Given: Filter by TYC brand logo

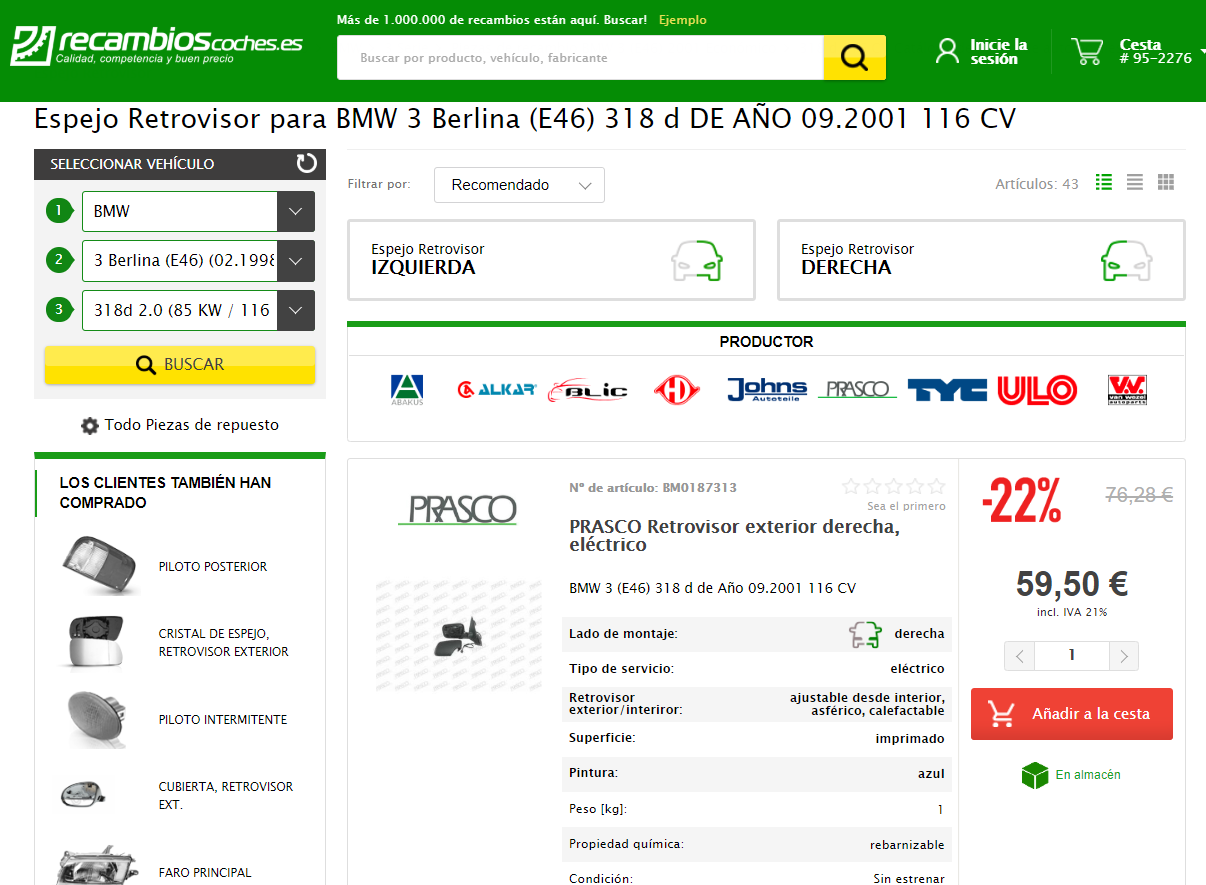Looking at the screenshot, I should (x=947, y=389).
